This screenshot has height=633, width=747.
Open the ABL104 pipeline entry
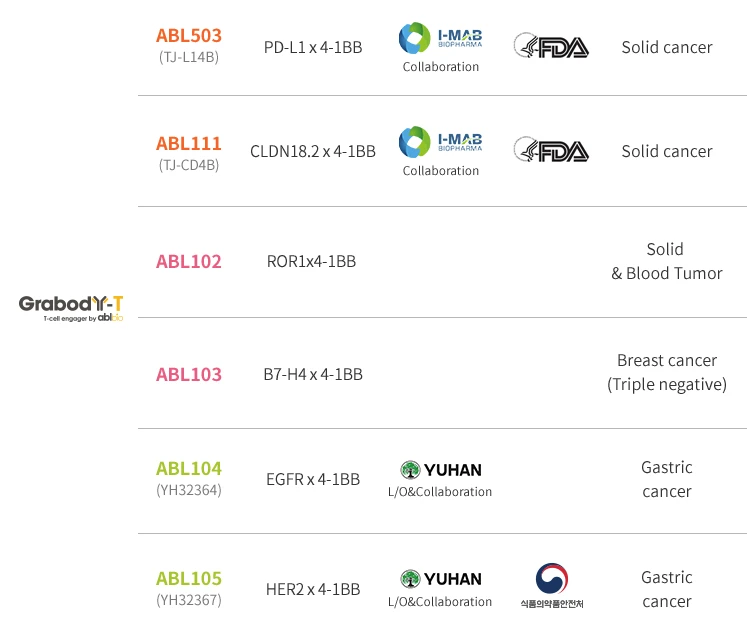pos(189,469)
